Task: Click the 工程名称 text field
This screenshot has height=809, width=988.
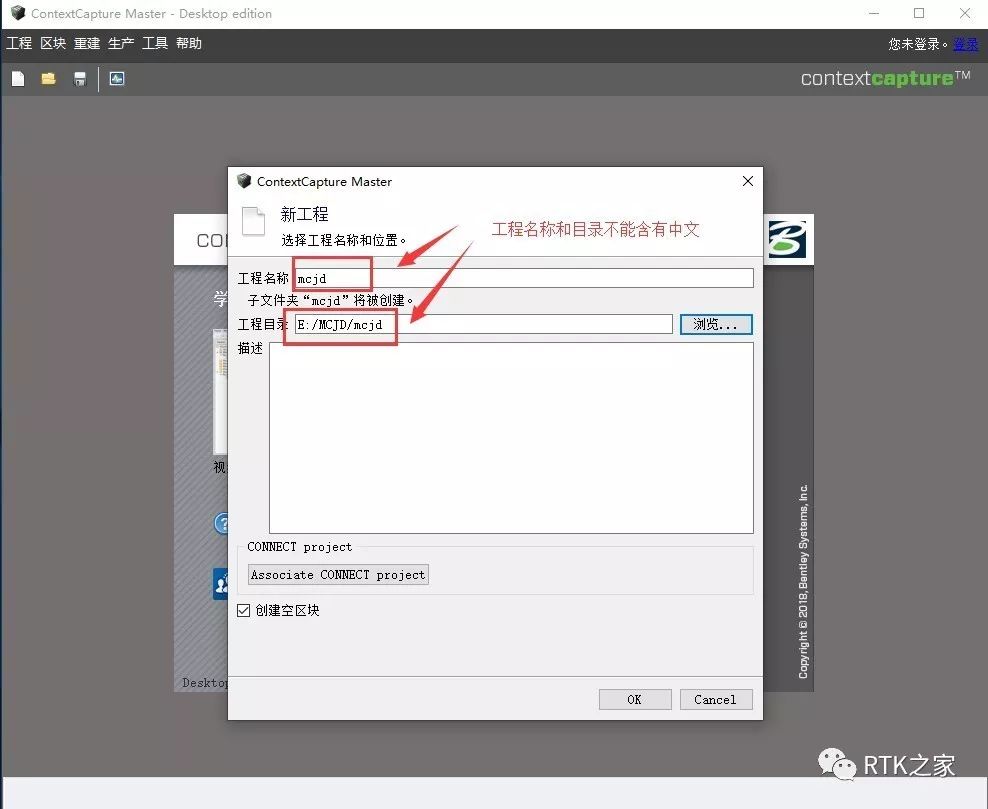Action: click(524, 278)
